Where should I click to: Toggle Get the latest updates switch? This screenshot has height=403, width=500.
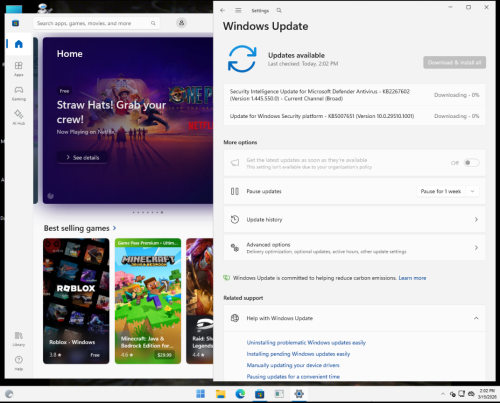coord(471,163)
